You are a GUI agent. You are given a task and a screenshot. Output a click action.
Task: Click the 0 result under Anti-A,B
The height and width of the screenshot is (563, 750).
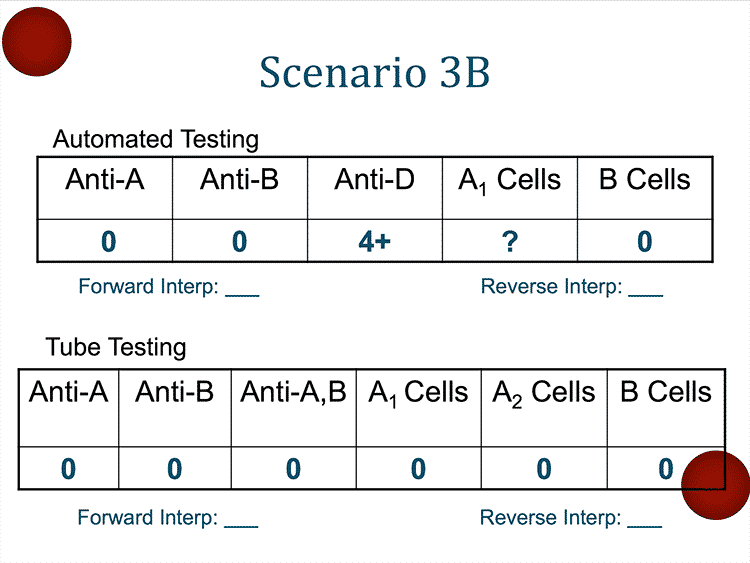pyautogui.click(x=293, y=468)
